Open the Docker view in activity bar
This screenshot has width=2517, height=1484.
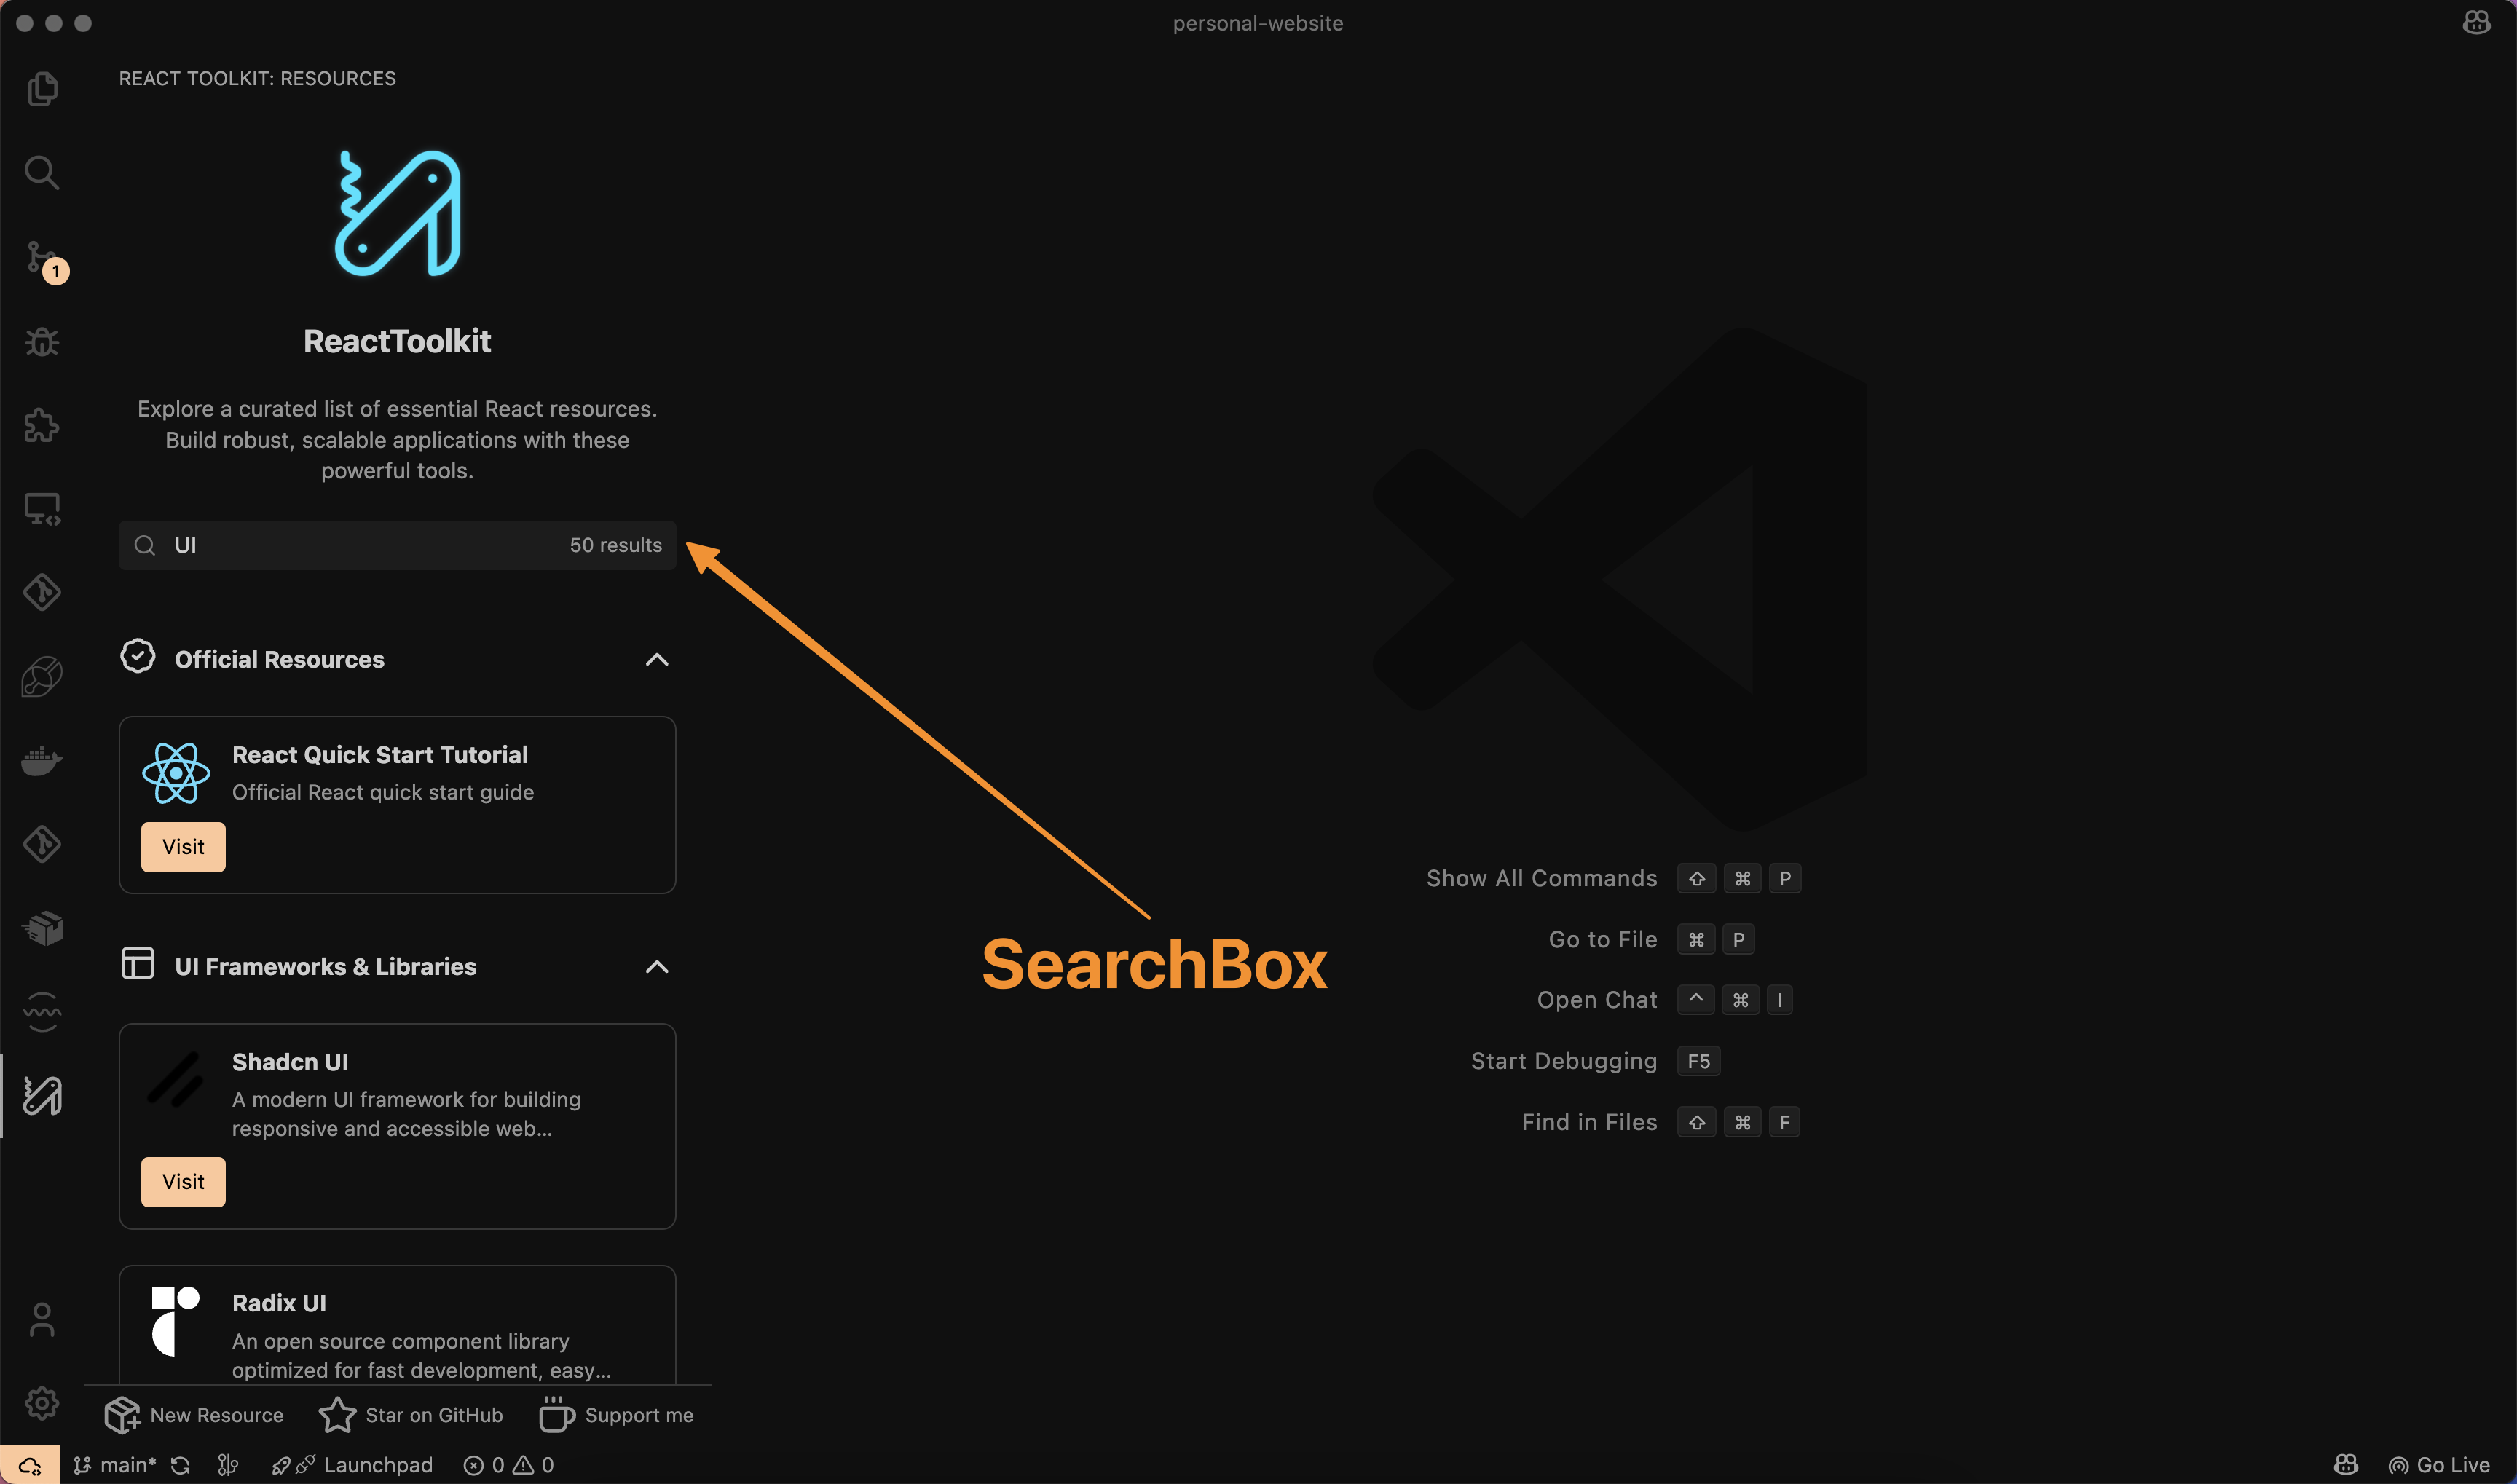pos(42,761)
